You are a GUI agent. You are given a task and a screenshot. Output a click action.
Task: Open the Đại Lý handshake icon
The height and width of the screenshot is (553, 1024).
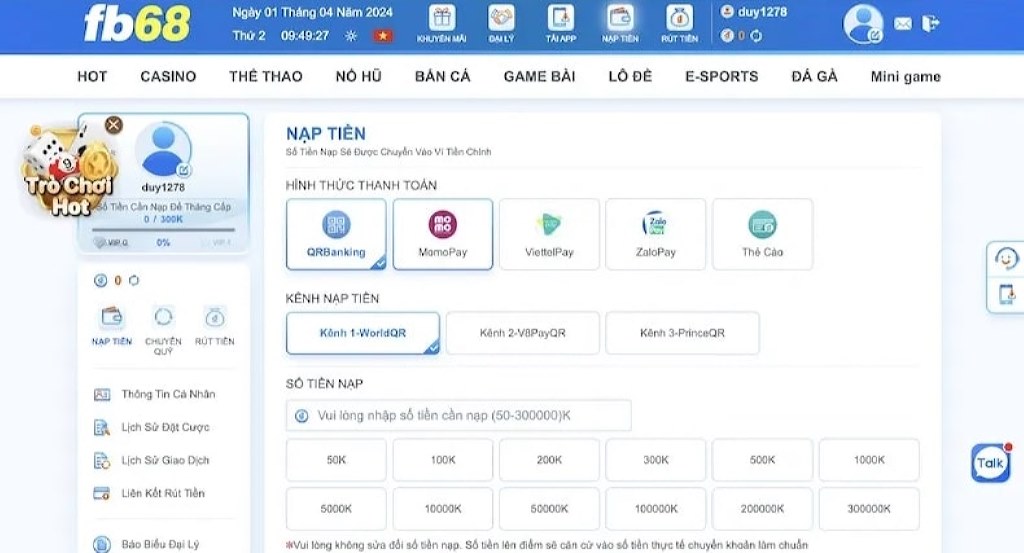[501, 18]
